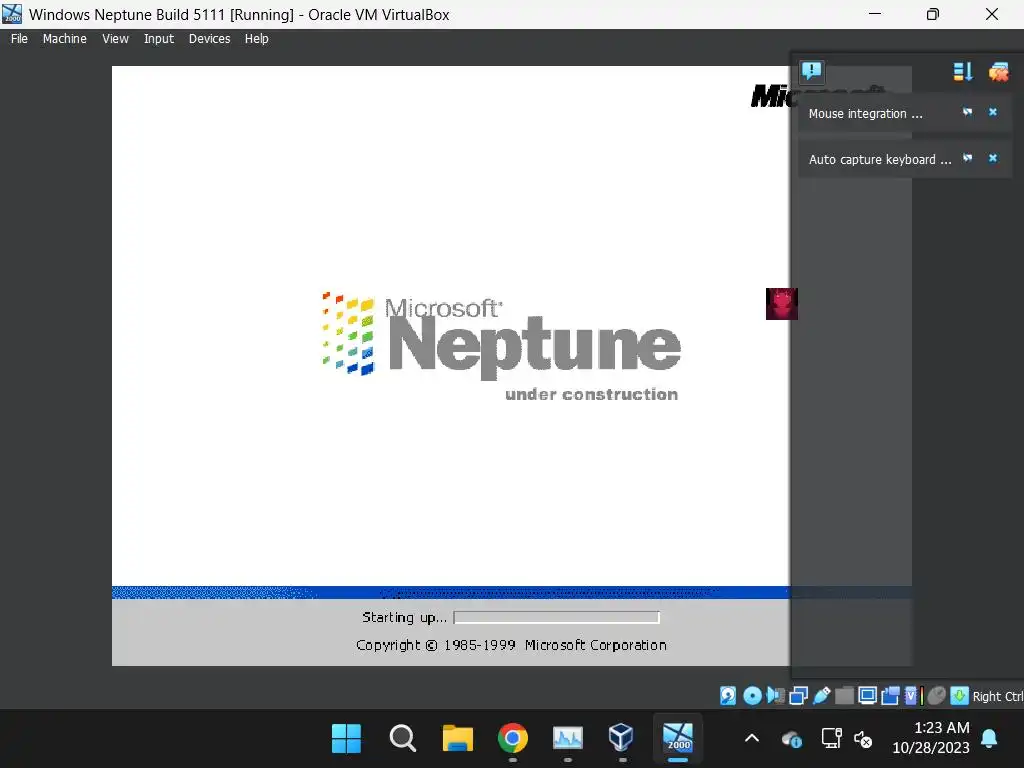Click the muted volume tray icon

point(863,739)
